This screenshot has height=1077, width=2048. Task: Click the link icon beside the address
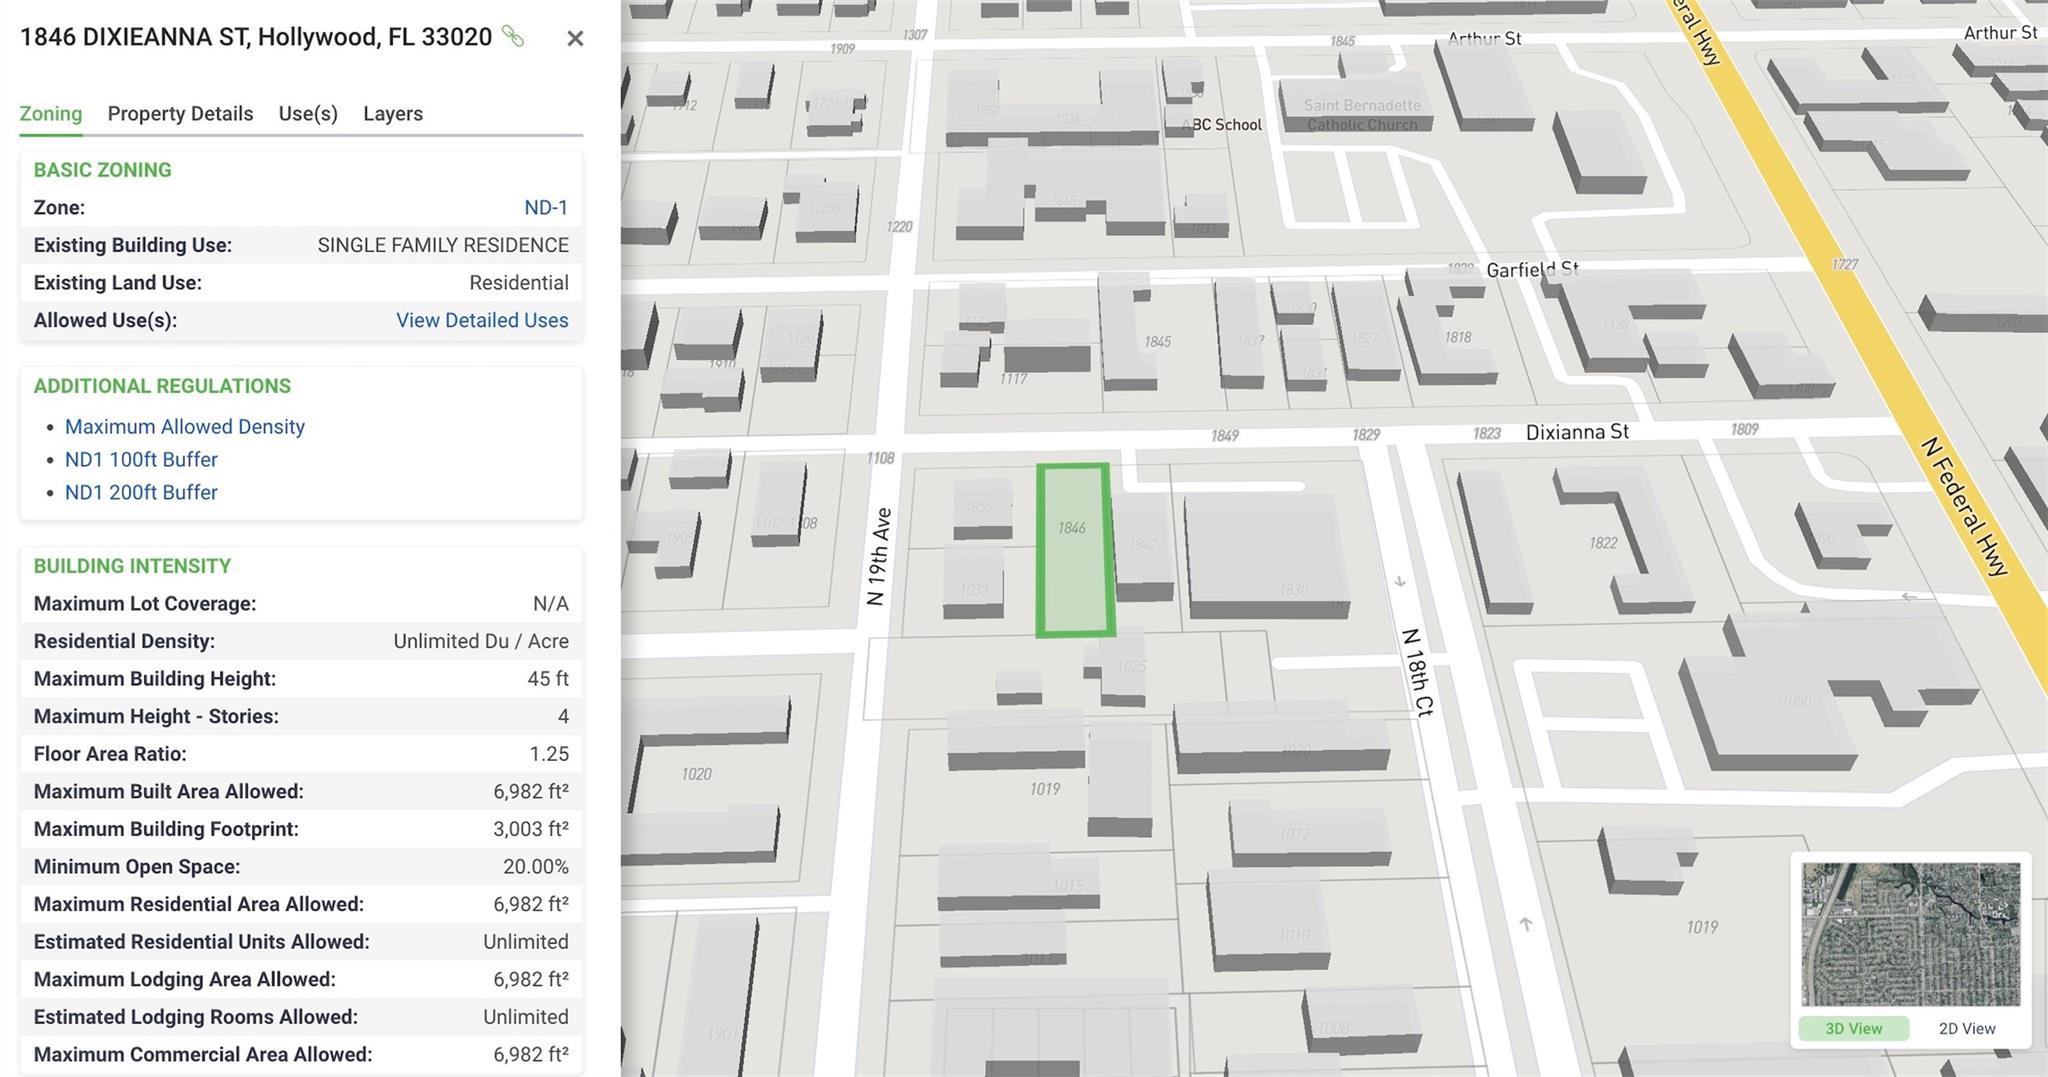tap(513, 37)
